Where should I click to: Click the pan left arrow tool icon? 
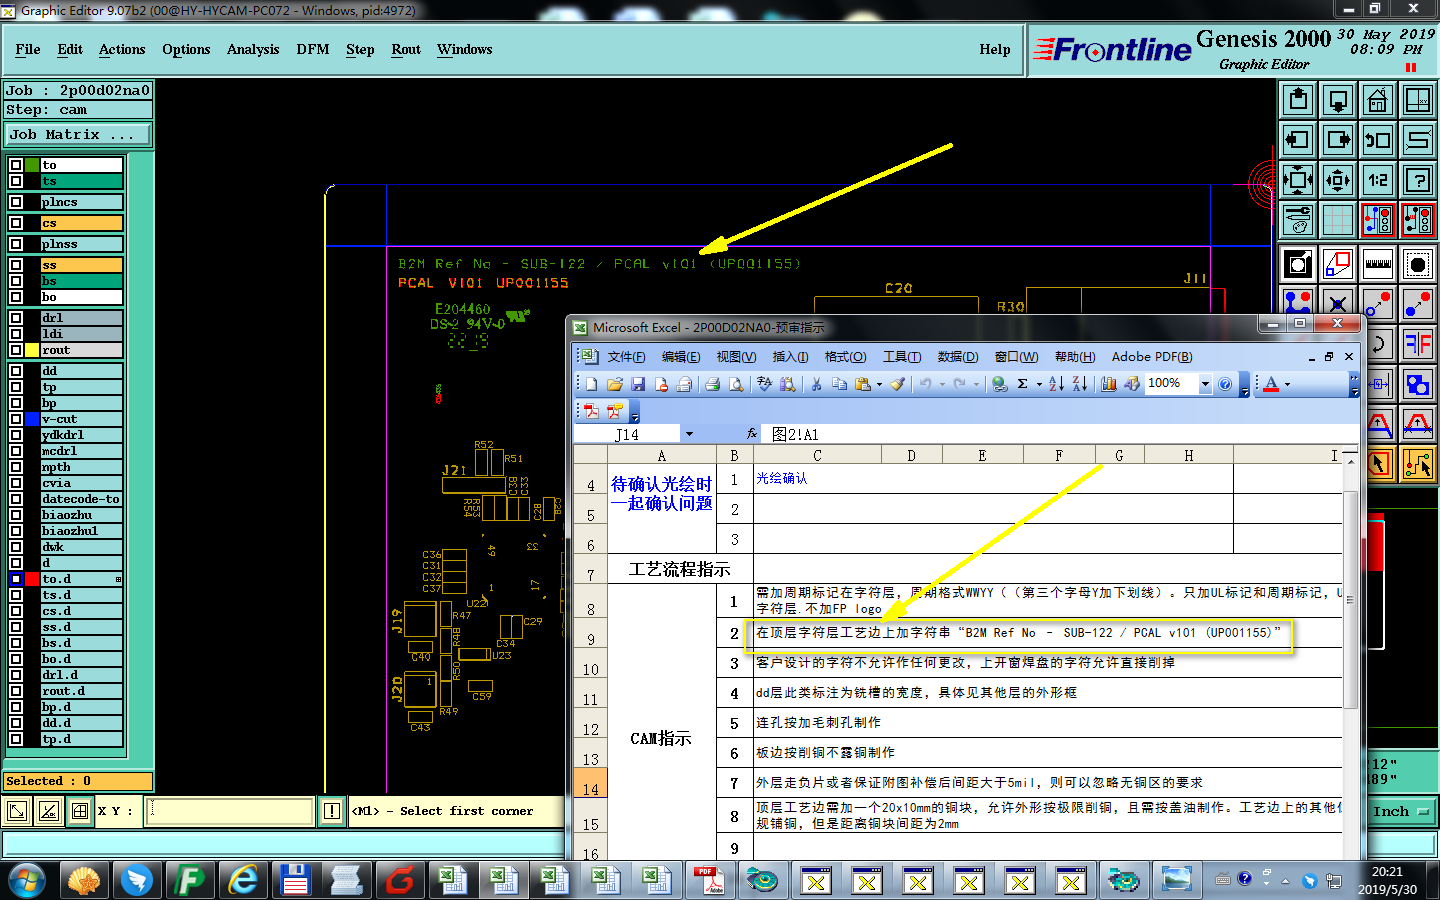click(1298, 140)
